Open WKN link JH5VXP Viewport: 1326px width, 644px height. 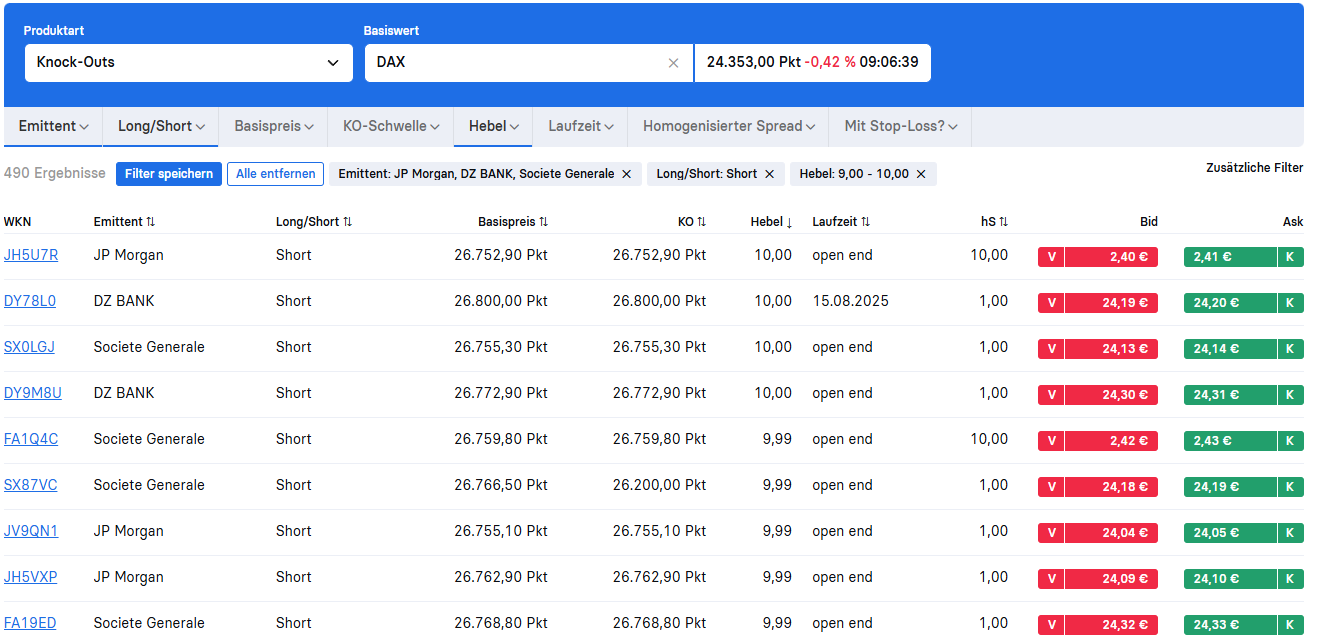pos(31,577)
